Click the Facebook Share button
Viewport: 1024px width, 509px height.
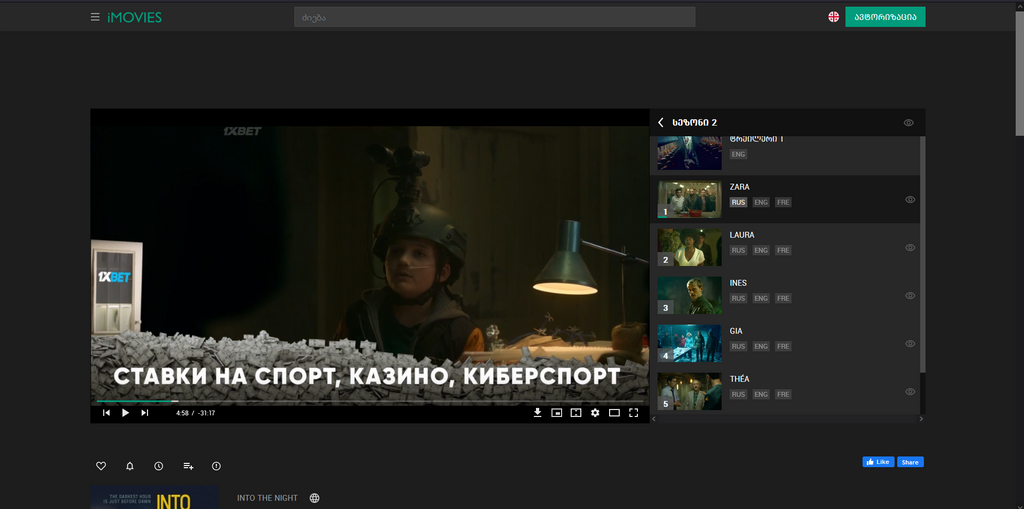point(910,462)
